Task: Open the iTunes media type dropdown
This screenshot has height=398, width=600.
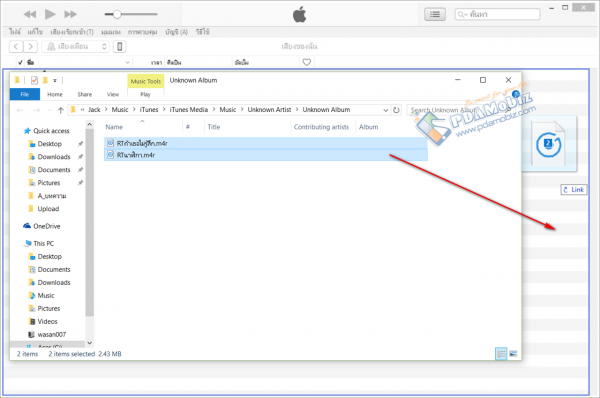Action: point(75,47)
